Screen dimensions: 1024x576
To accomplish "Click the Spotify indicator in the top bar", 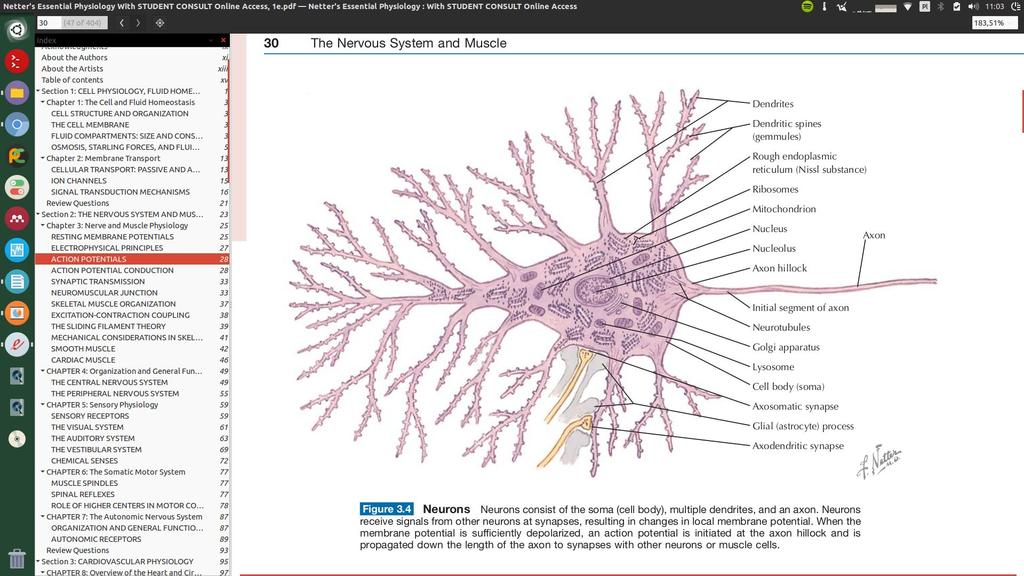I will coord(807,7).
